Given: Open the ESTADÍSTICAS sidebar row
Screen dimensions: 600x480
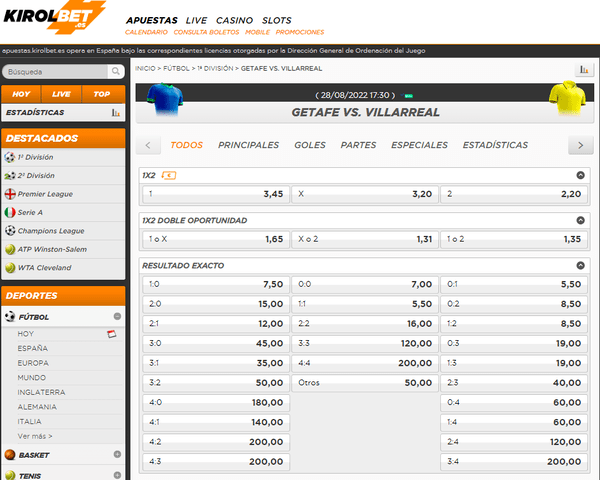Looking at the screenshot, I should pos(63,113).
